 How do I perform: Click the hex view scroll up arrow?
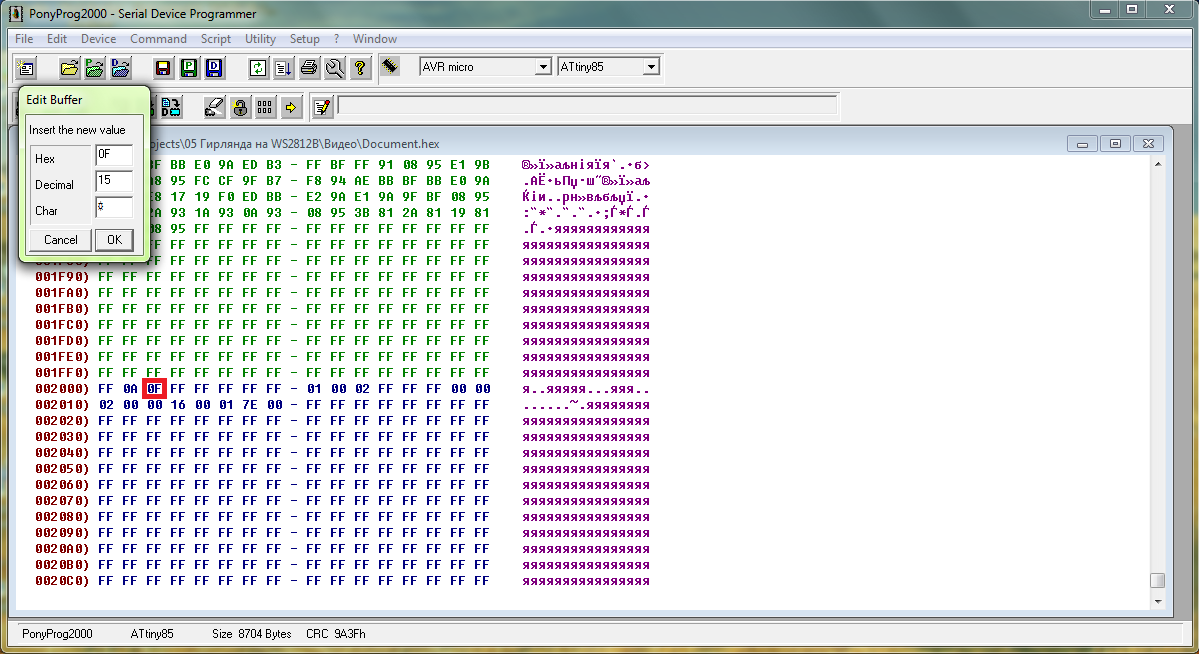(x=1158, y=164)
